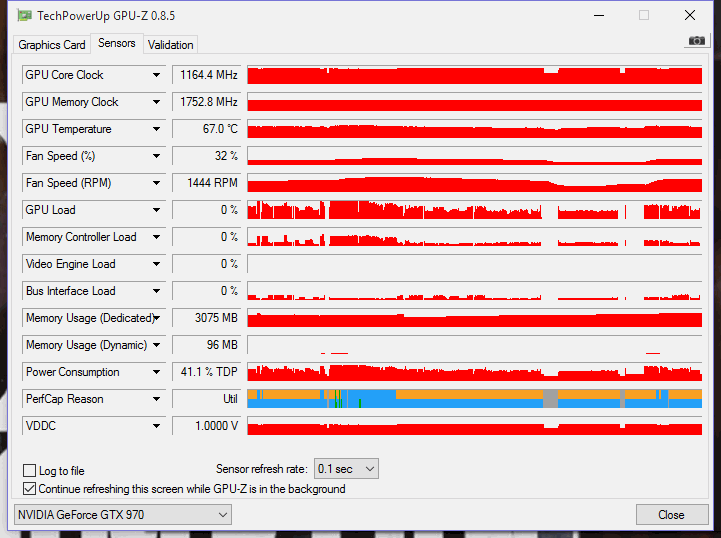Click the 32 % fan speed value
This screenshot has width=721, height=538.
[207, 156]
